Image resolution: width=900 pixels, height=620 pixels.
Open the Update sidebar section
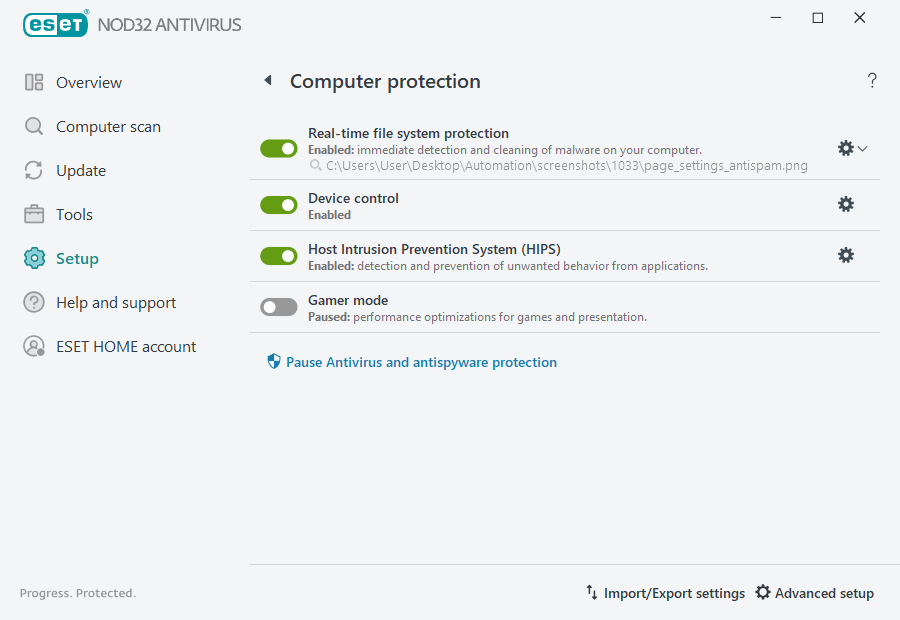click(x=80, y=171)
